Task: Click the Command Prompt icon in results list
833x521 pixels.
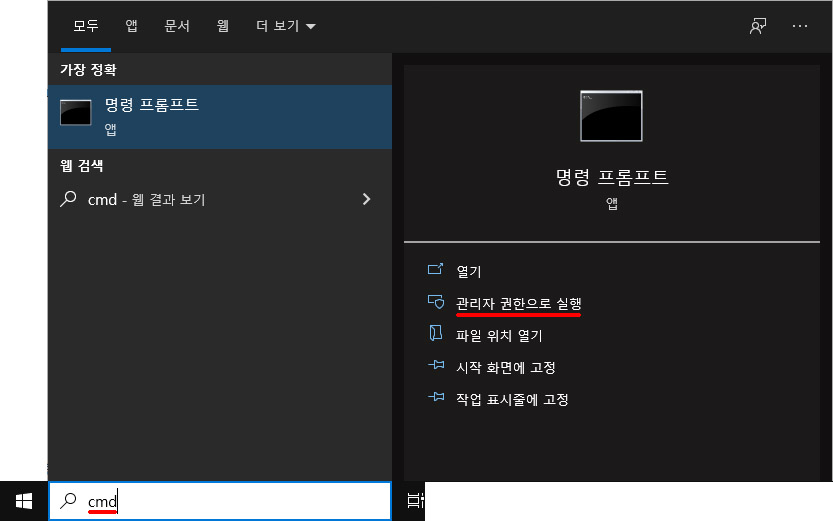Action: pyautogui.click(x=75, y=113)
